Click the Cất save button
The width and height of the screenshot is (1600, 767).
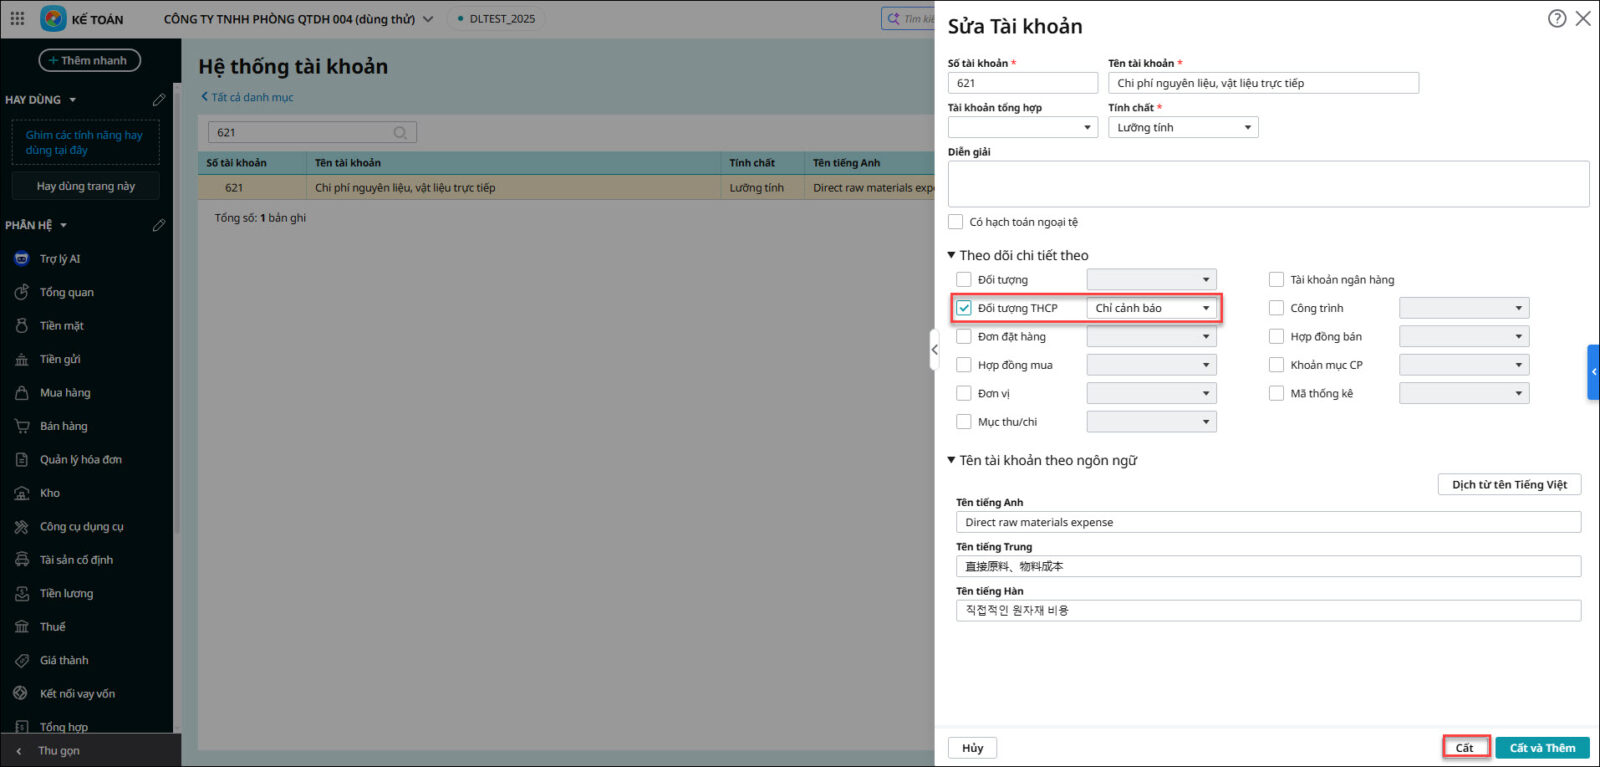[x=1465, y=748]
